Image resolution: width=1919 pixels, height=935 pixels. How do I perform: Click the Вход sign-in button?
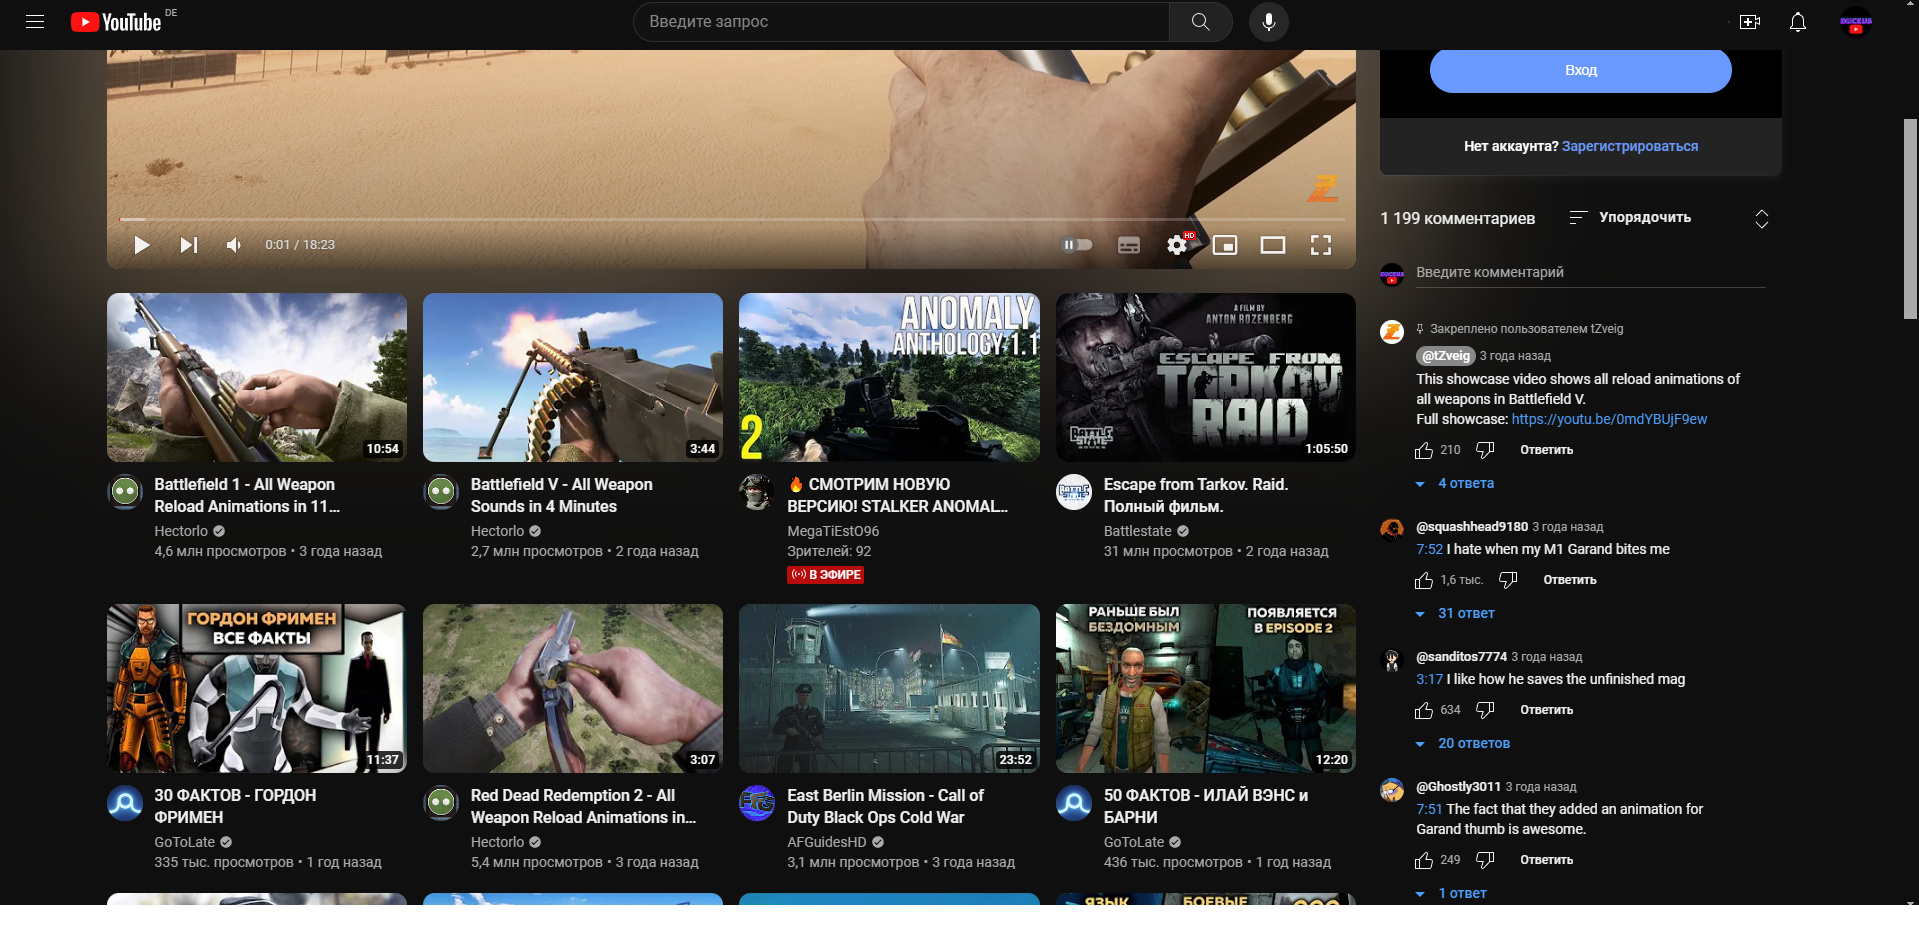coord(1580,70)
